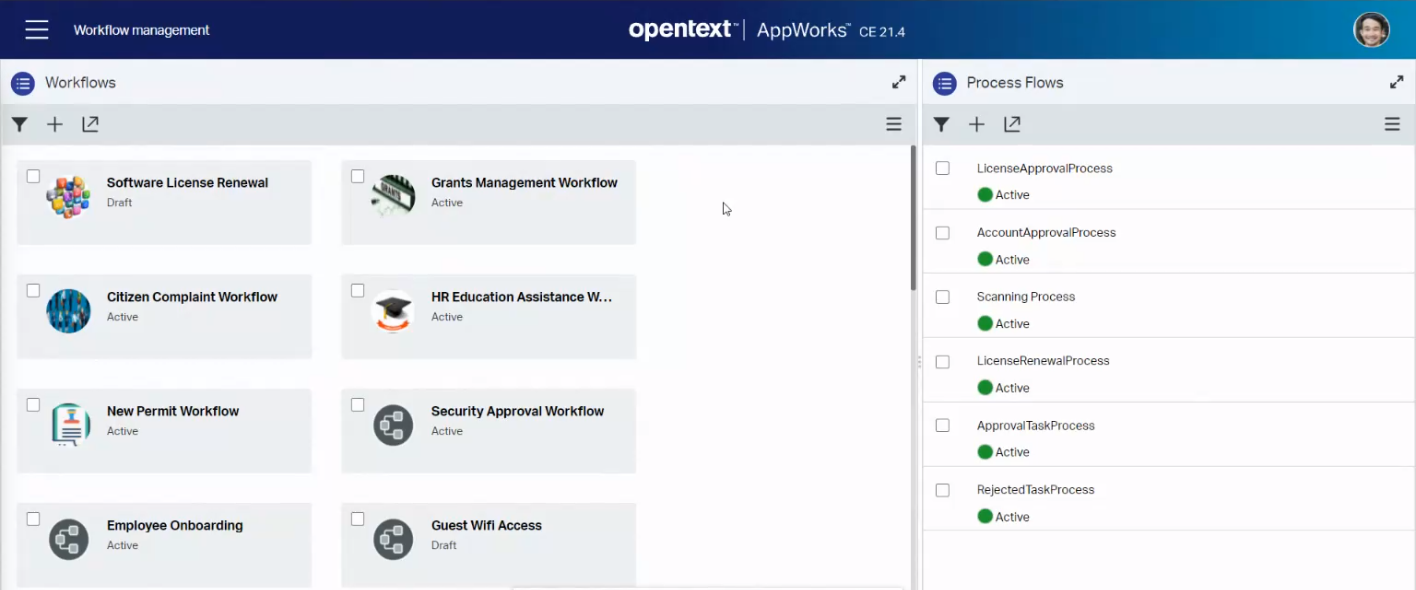The width and height of the screenshot is (1416, 590).
Task: Expand the Workflows panel to full size
Action: [x=898, y=82]
